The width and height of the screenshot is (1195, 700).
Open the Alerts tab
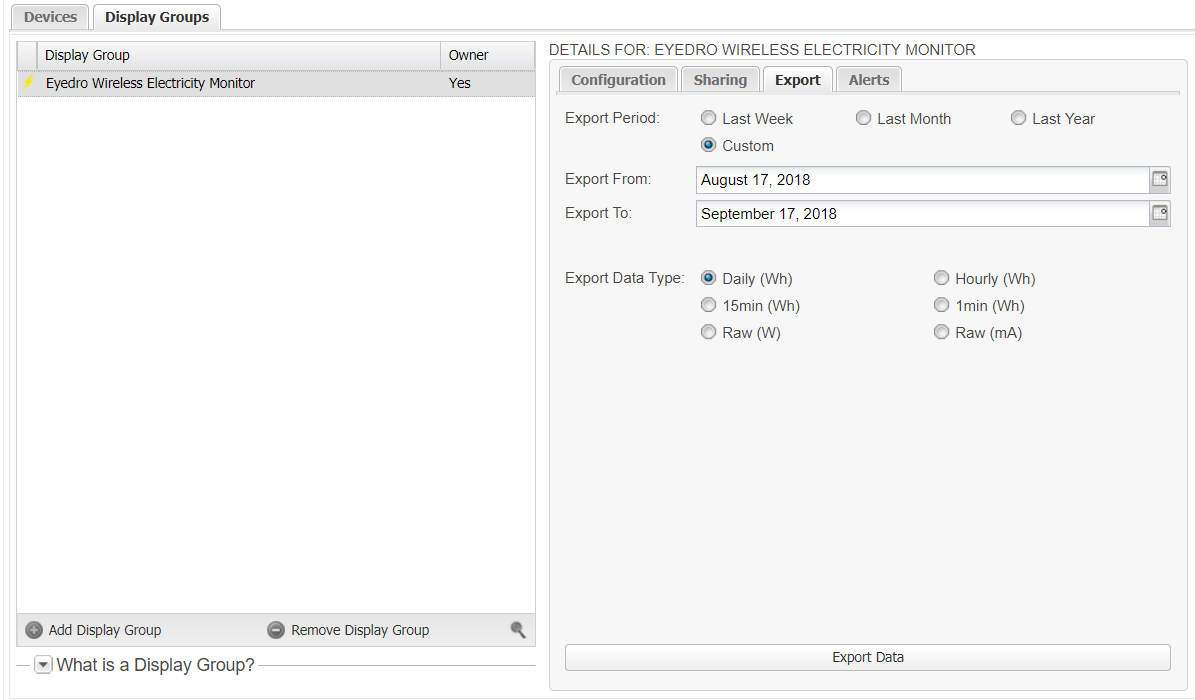(869, 80)
